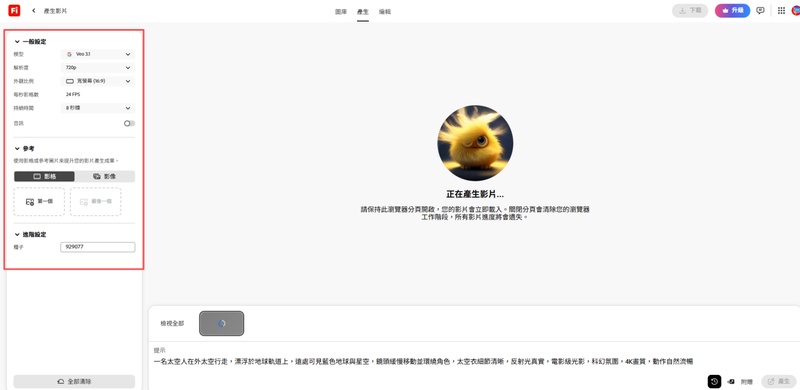Click the 產生影片 page title

click(x=55, y=11)
